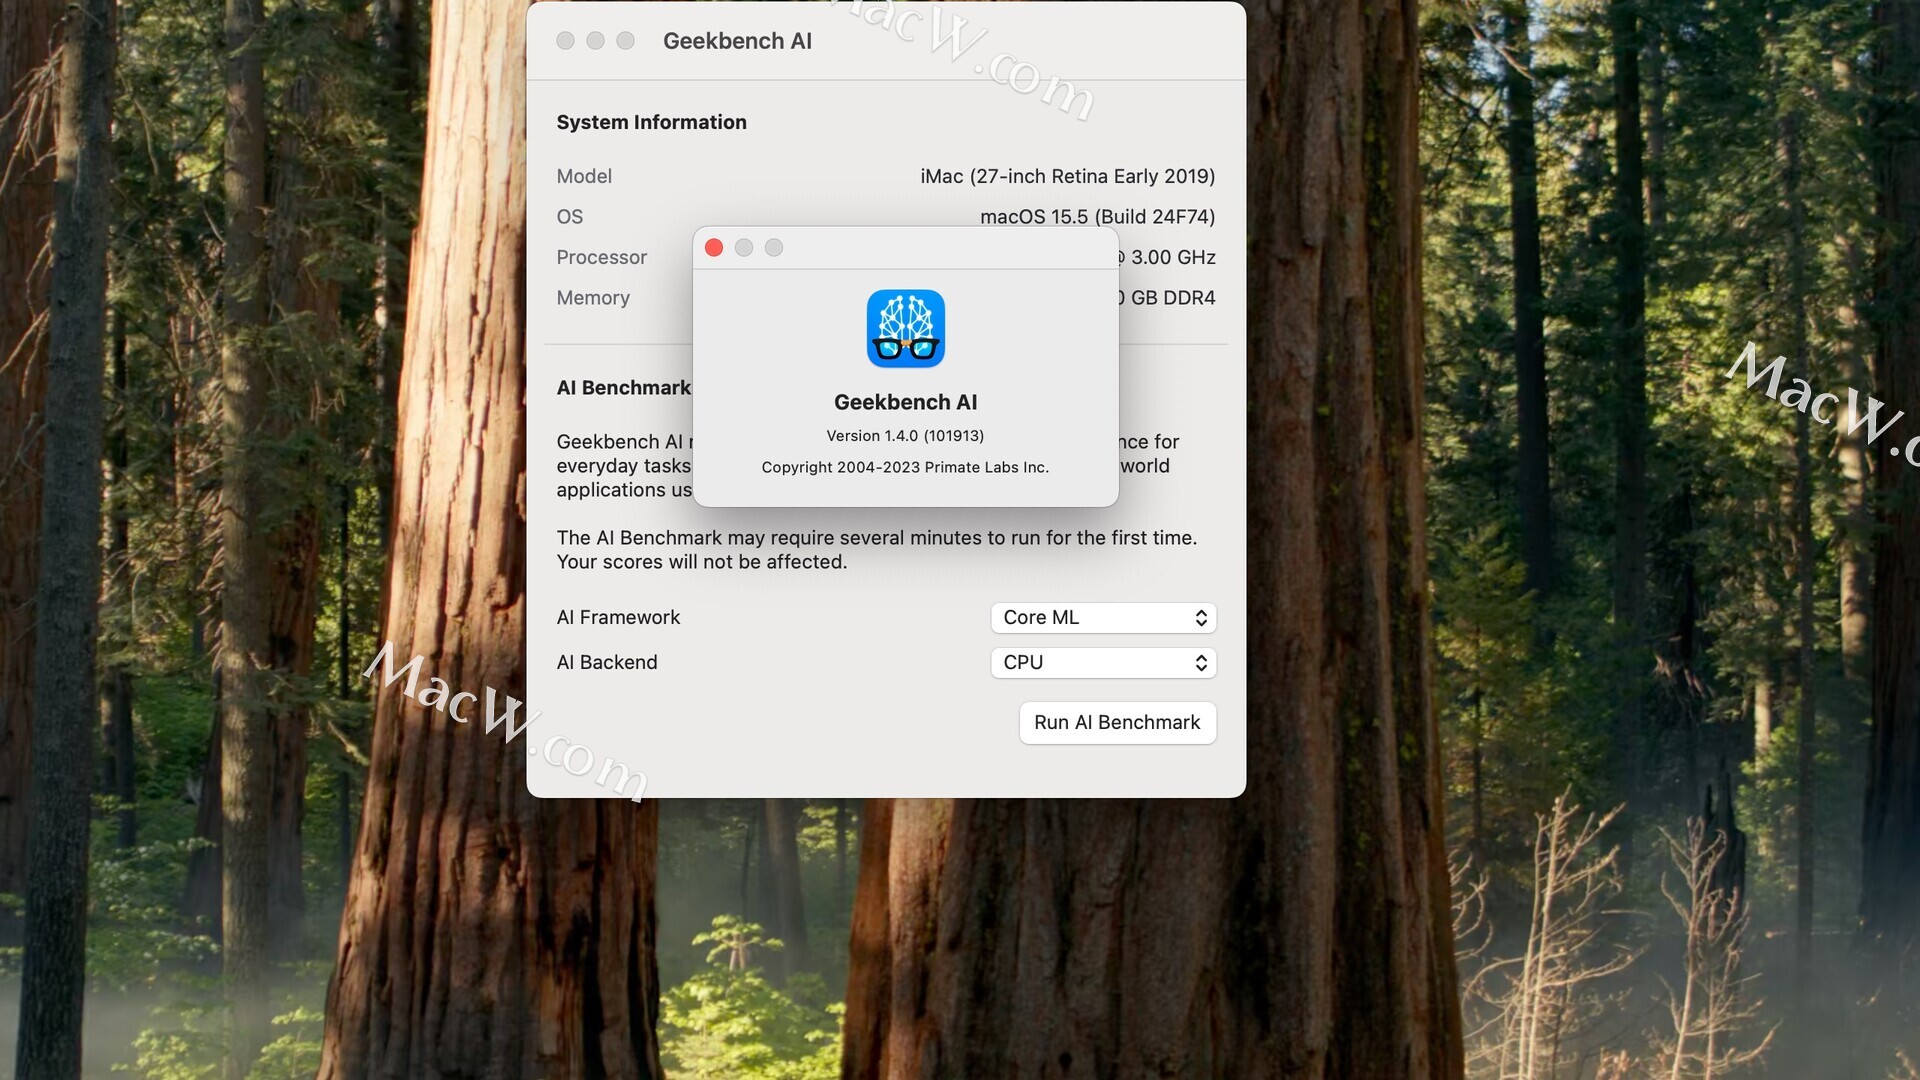Image resolution: width=1920 pixels, height=1080 pixels.
Task: Click the Model label
Action: 584,176
